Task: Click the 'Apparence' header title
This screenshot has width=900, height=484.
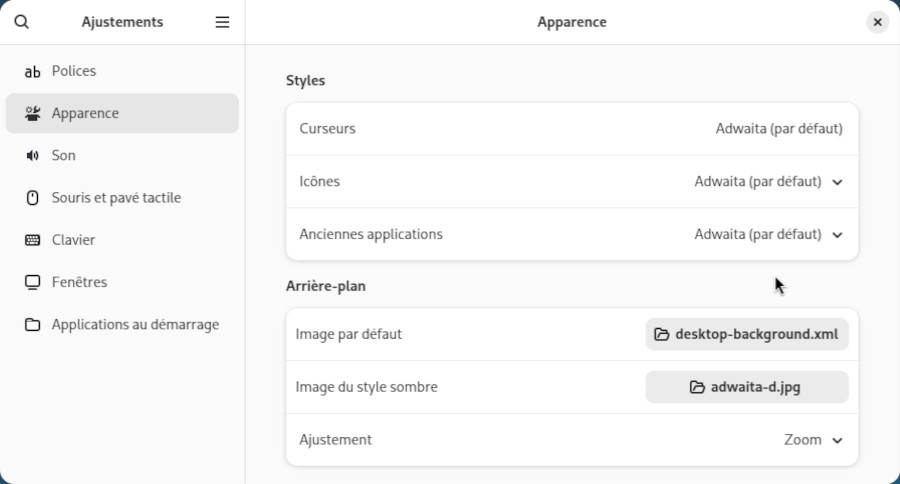Action: (572, 22)
